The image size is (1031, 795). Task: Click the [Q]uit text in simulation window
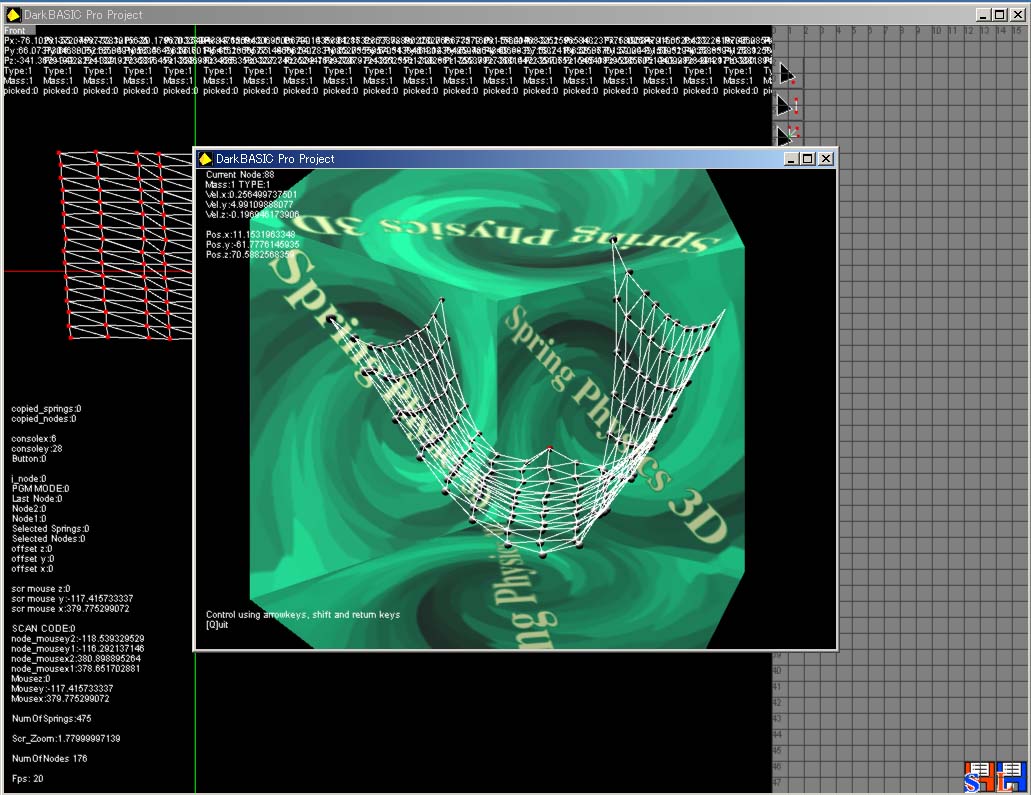tap(217, 625)
